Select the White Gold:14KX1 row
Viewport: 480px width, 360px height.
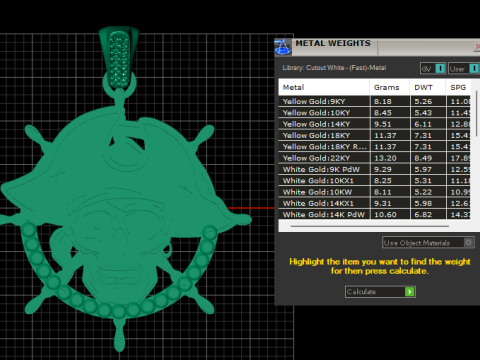point(374,203)
